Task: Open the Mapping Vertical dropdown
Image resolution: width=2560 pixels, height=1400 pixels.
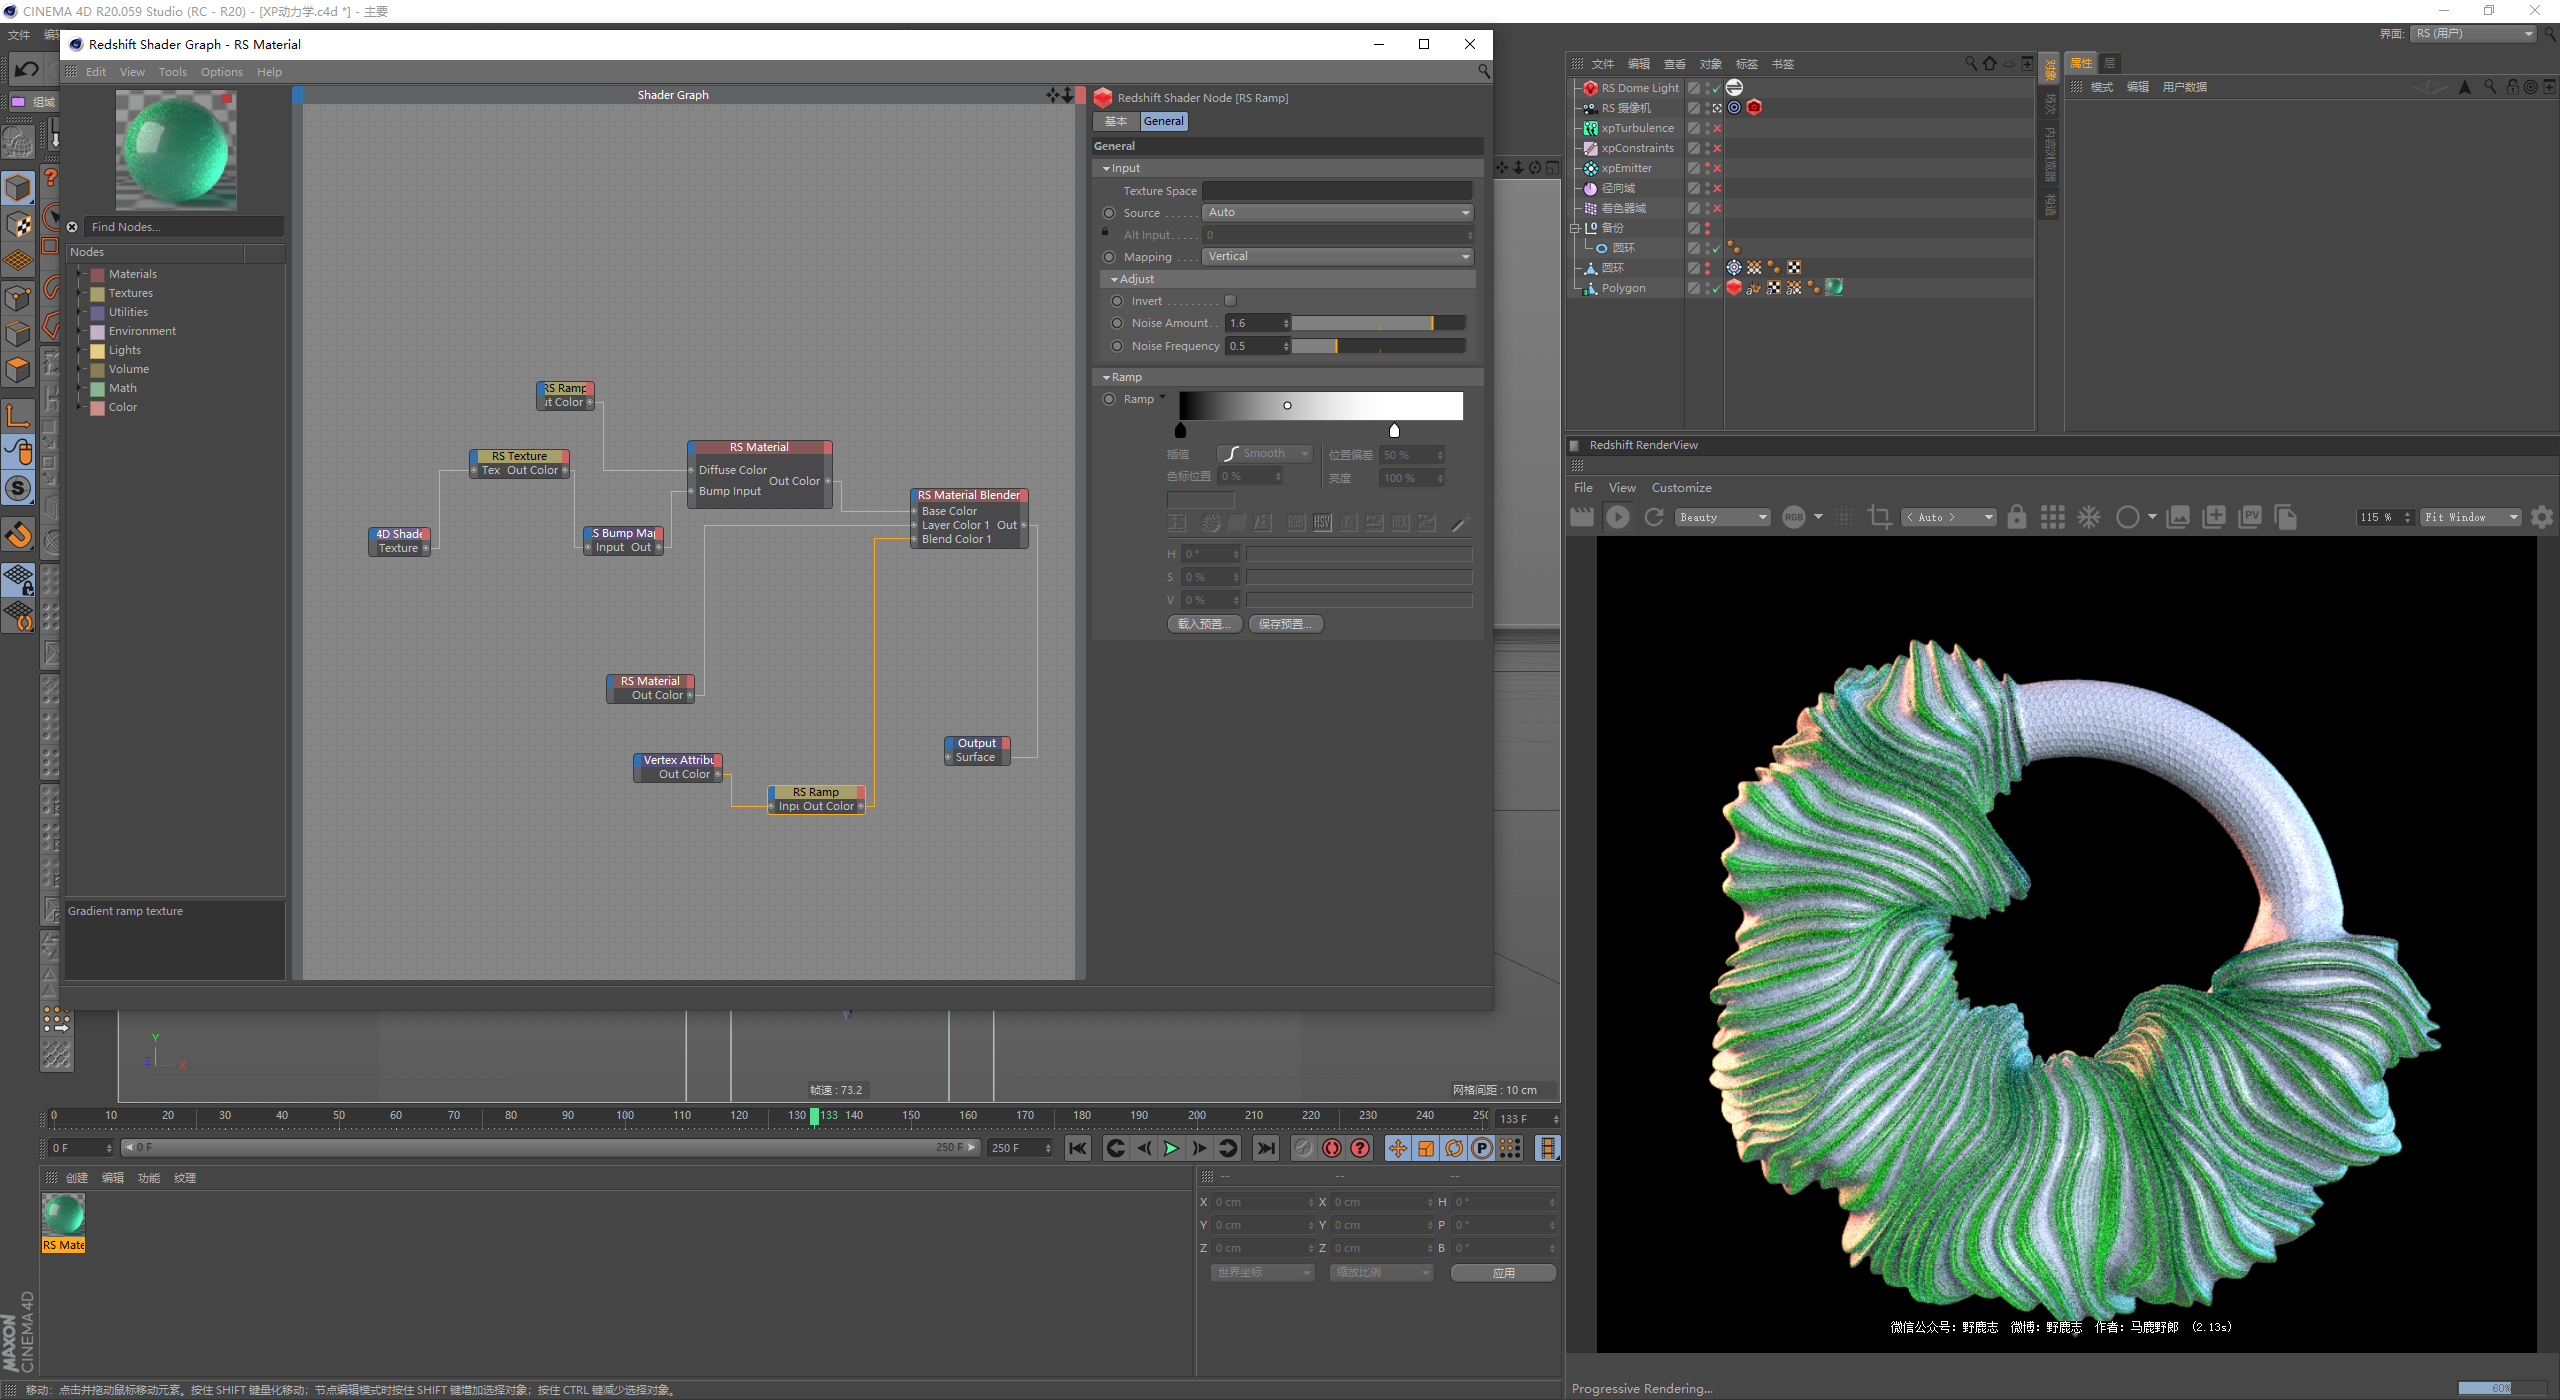Action: 1338,257
